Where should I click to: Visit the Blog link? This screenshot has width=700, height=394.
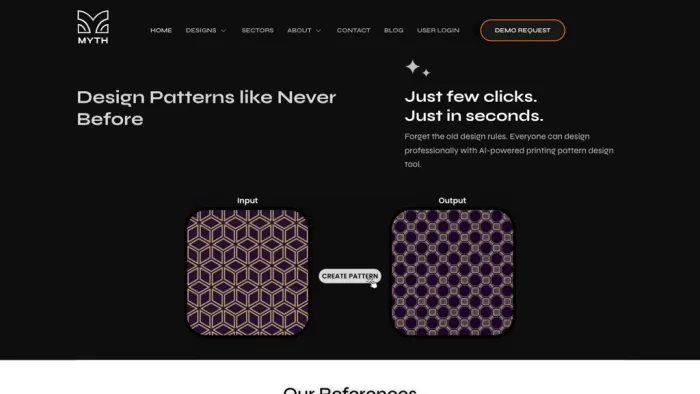pos(394,30)
